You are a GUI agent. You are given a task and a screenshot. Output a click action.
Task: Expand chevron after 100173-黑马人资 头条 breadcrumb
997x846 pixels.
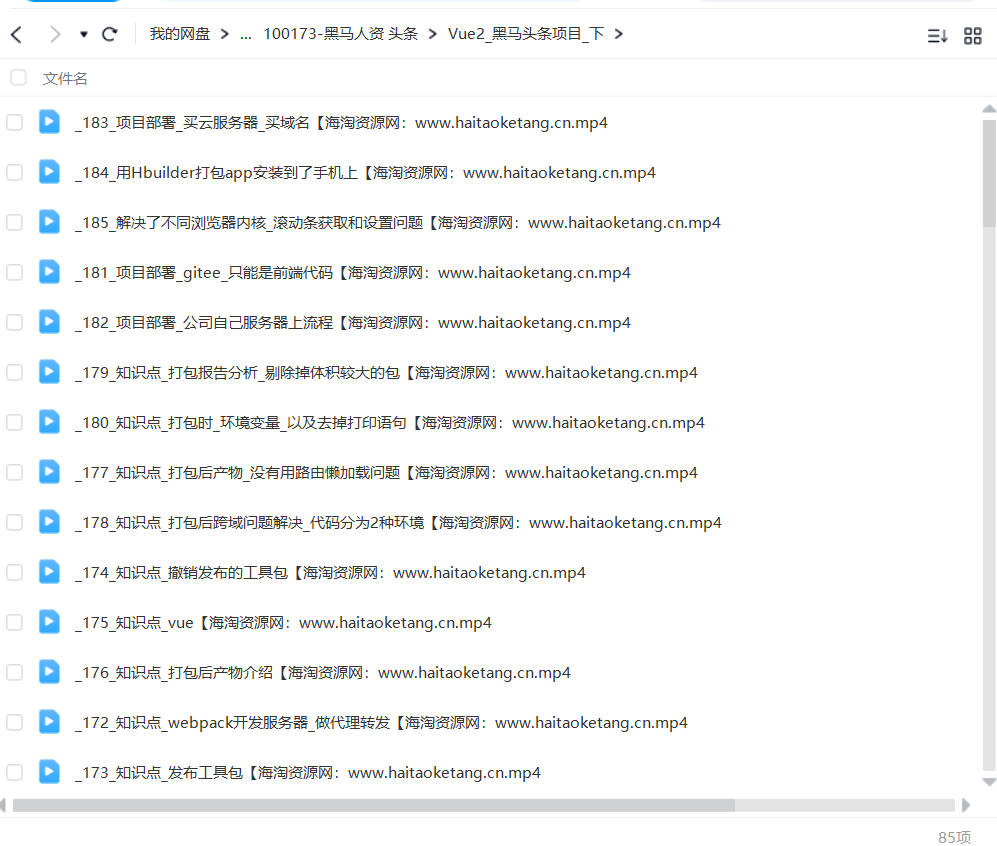coord(432,34)
